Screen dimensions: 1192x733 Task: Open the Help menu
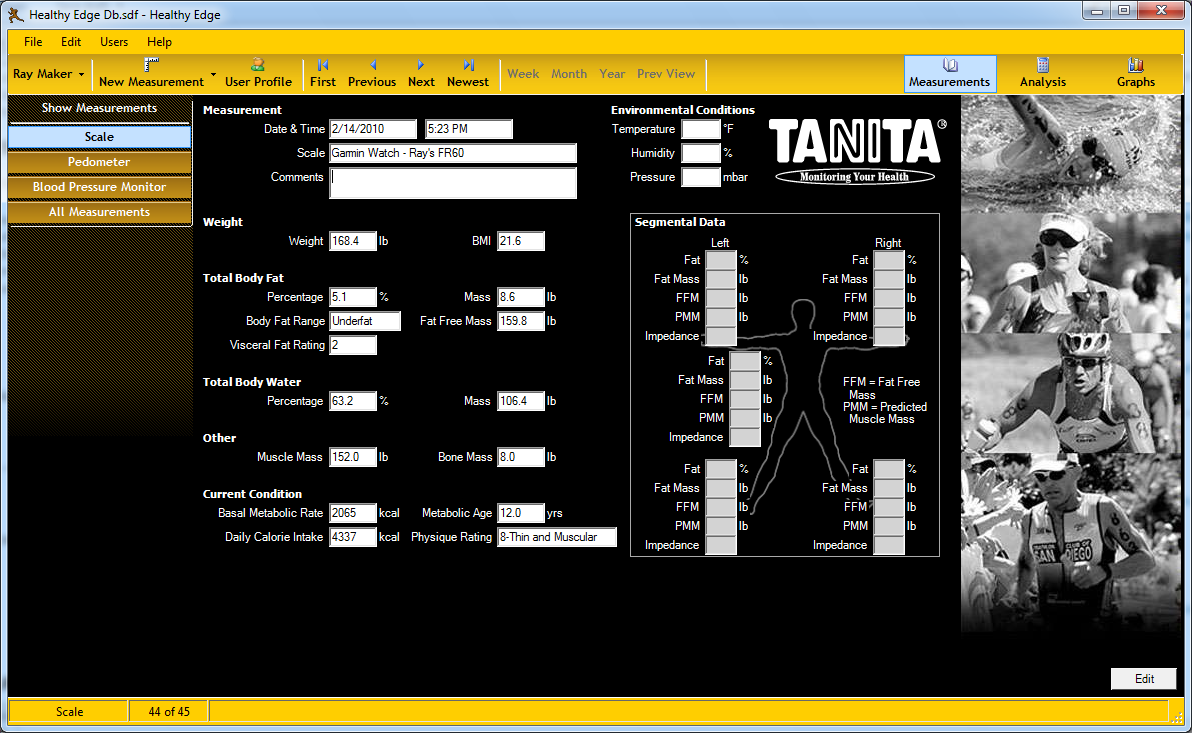[x=159, y=42]
